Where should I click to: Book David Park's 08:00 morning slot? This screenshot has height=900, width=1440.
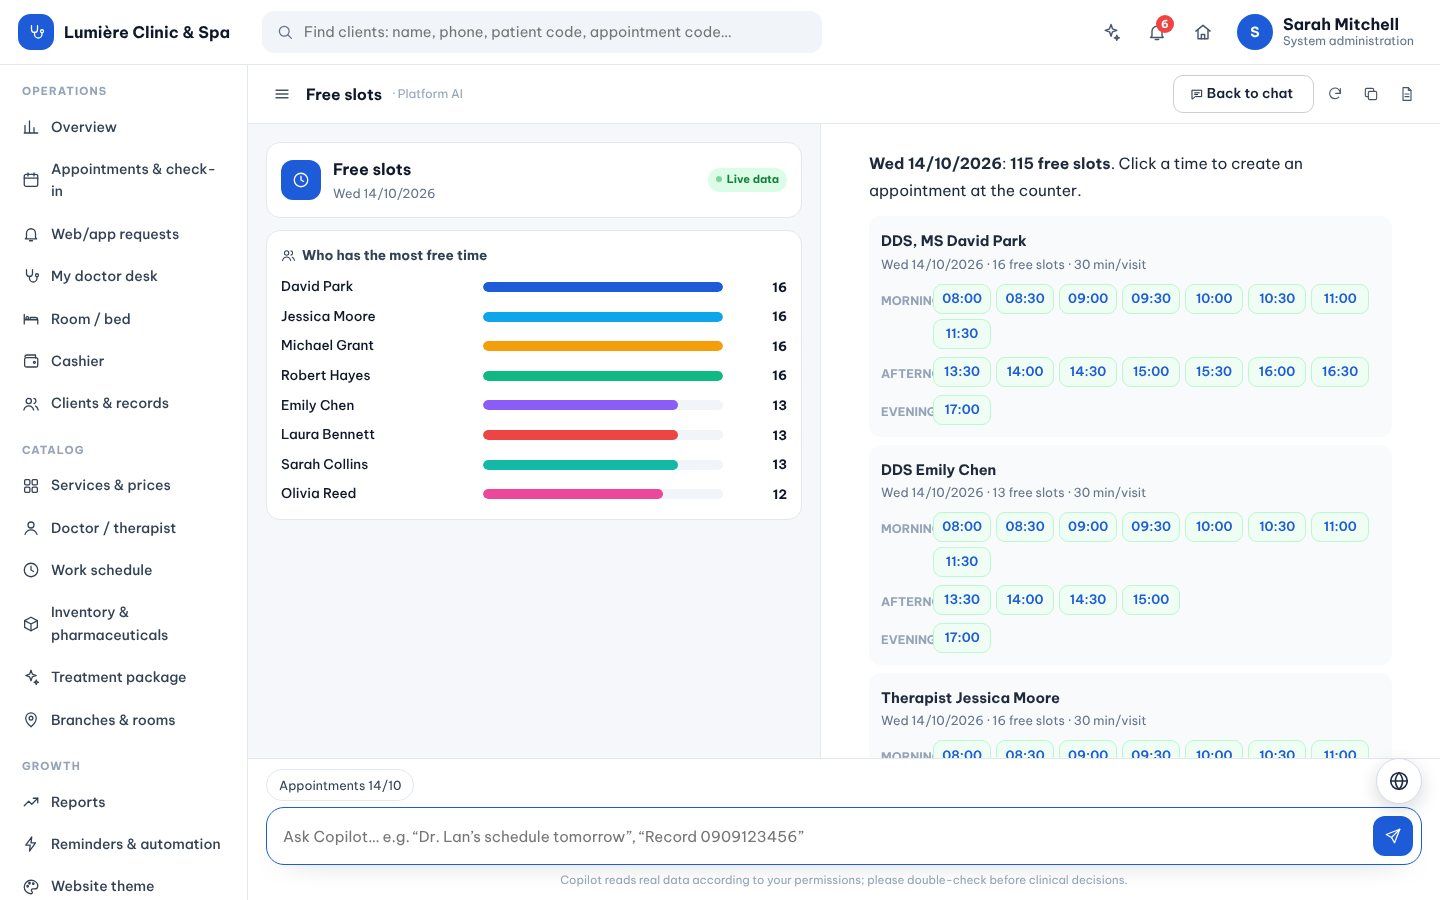(962, 298)
